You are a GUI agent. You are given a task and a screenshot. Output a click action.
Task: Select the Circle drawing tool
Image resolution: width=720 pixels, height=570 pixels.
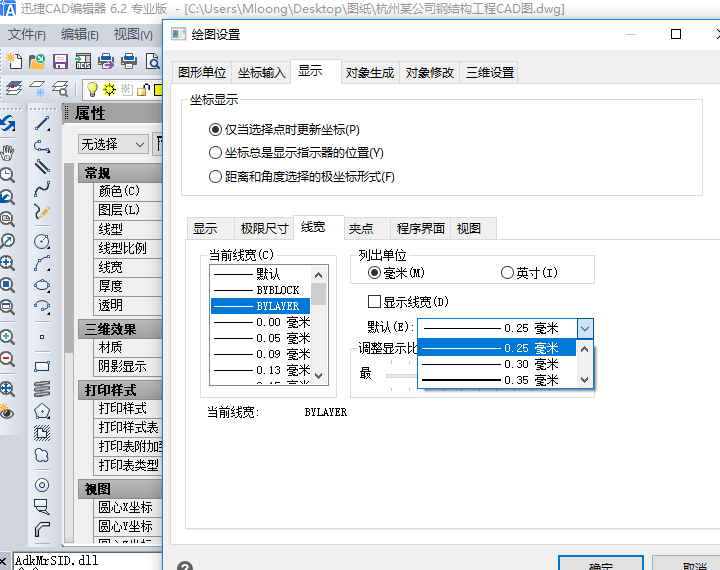[42, 241]
